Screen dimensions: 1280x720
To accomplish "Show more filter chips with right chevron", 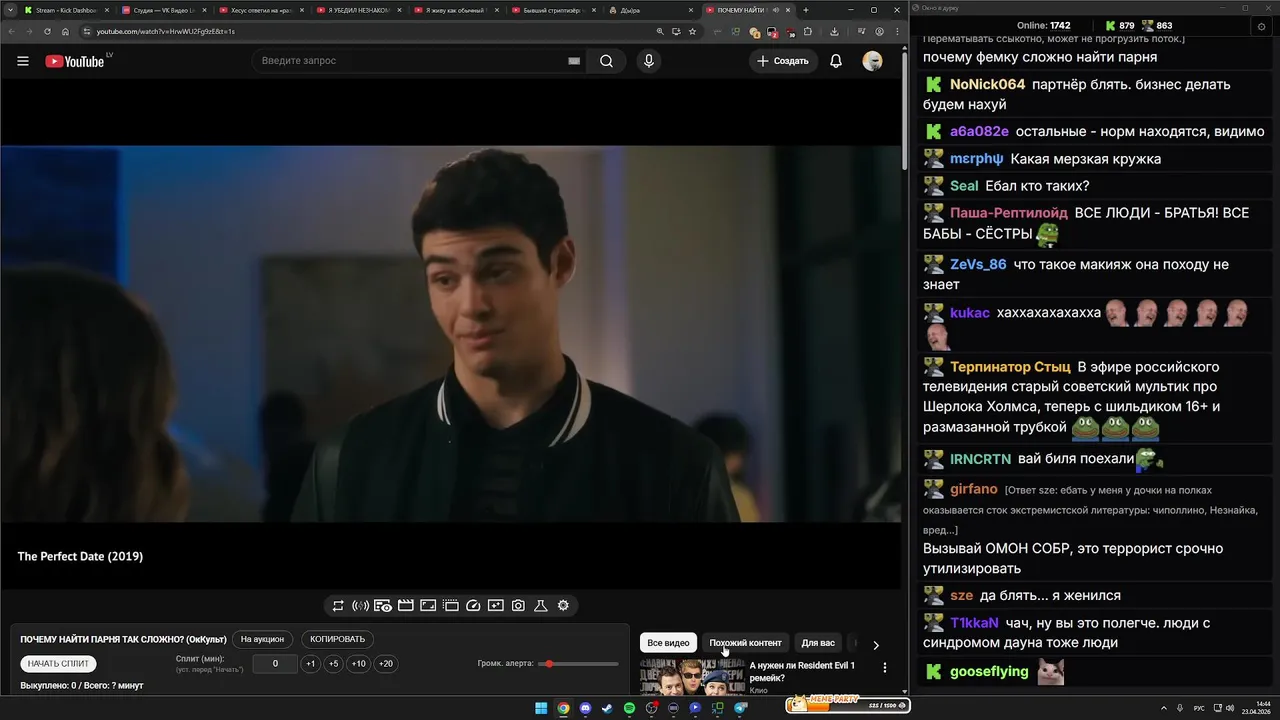I will 876,645.
